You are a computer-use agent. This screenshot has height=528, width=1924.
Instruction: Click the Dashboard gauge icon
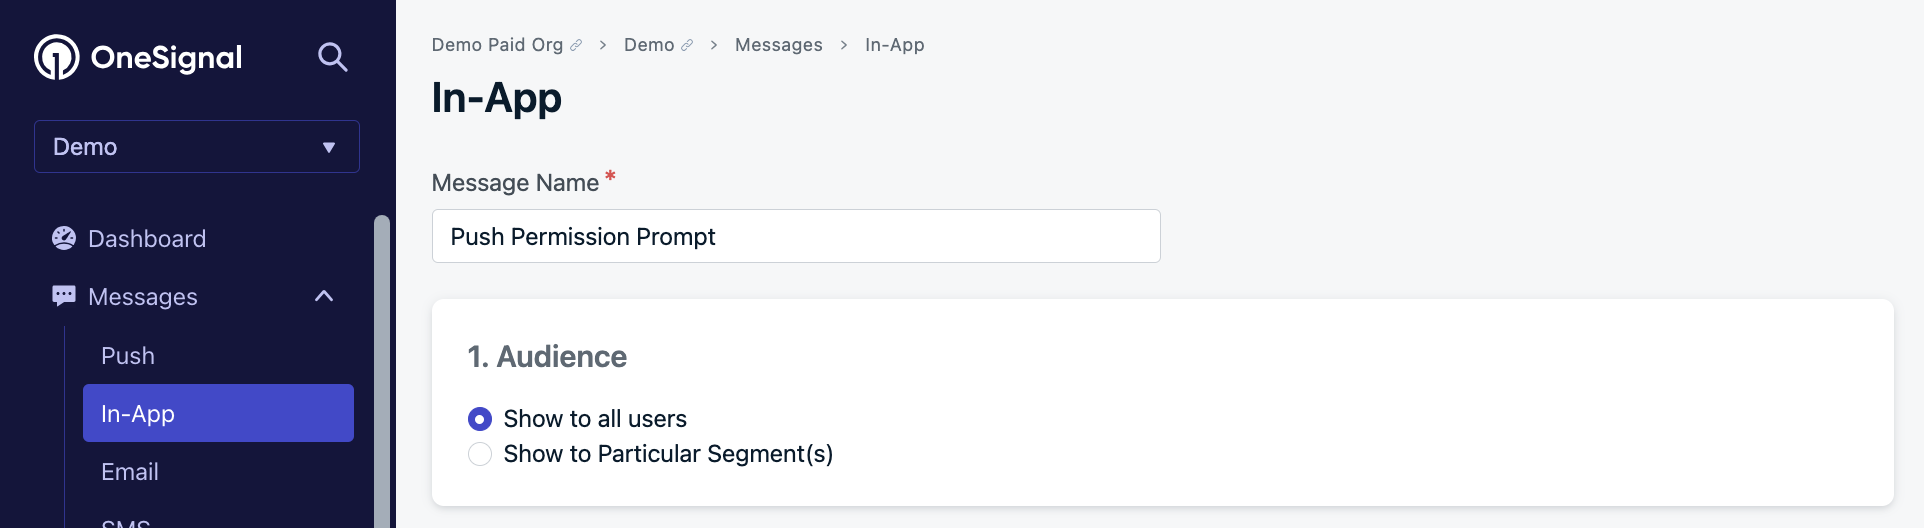pyautogui.click(x=64, y=238)
